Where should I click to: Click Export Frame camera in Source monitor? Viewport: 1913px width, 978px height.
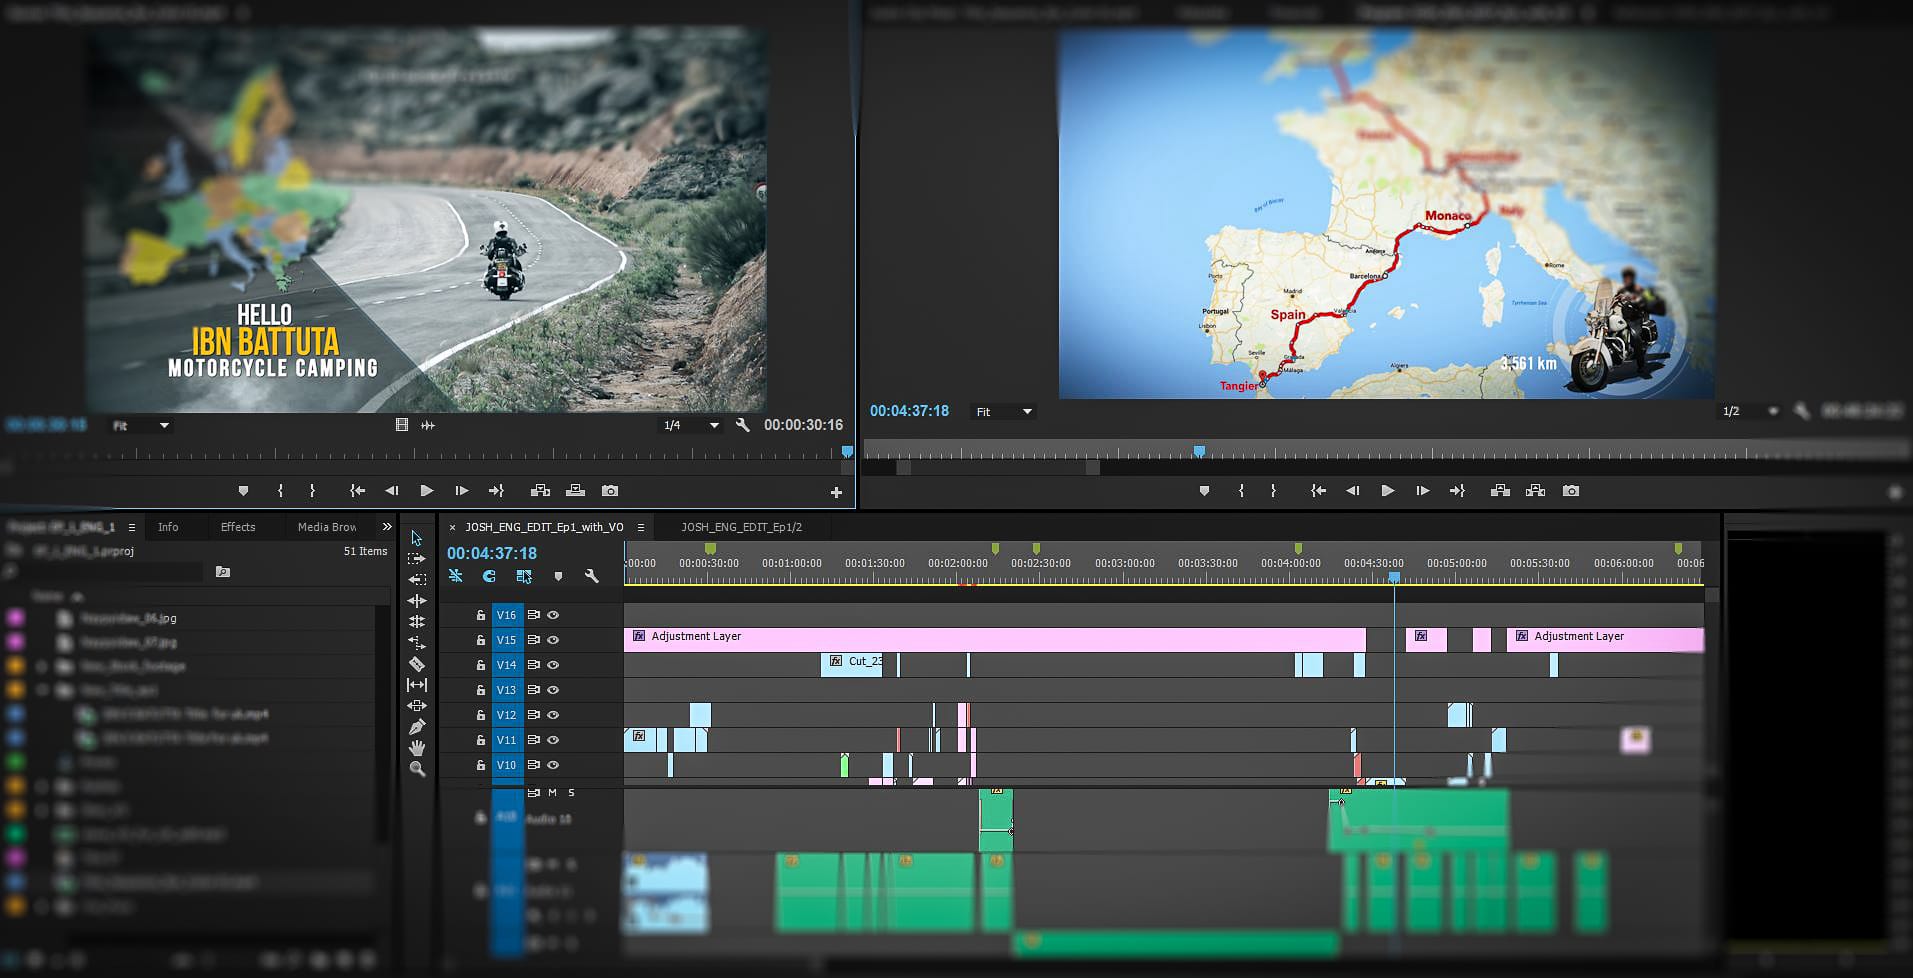pos(610,491)
